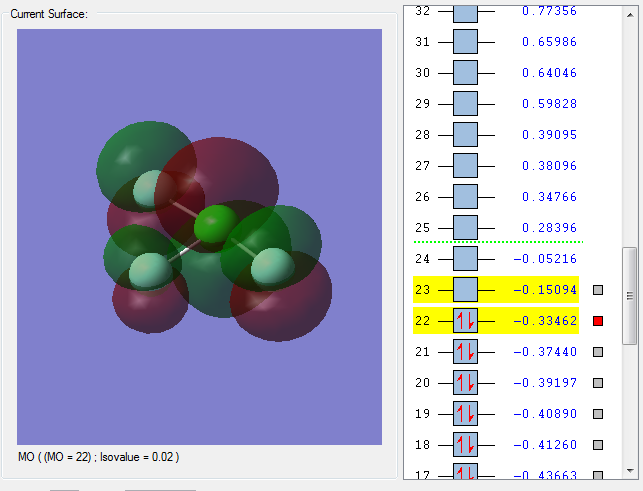The image size is (643, 491).
Task: Toggle the gray square next to orbital 23
Action: pyautogui.click(x=598, y=290)
